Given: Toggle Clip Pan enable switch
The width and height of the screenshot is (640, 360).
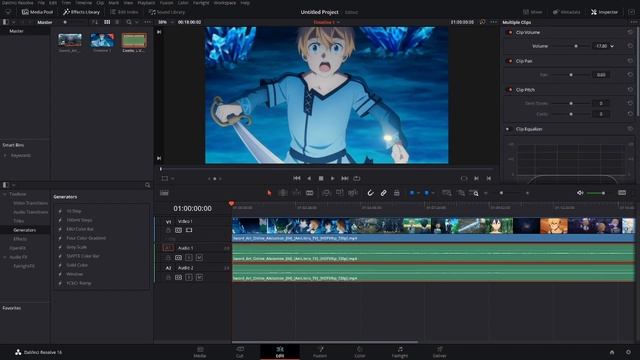Looking at the screenshot, I should [509, 61].
